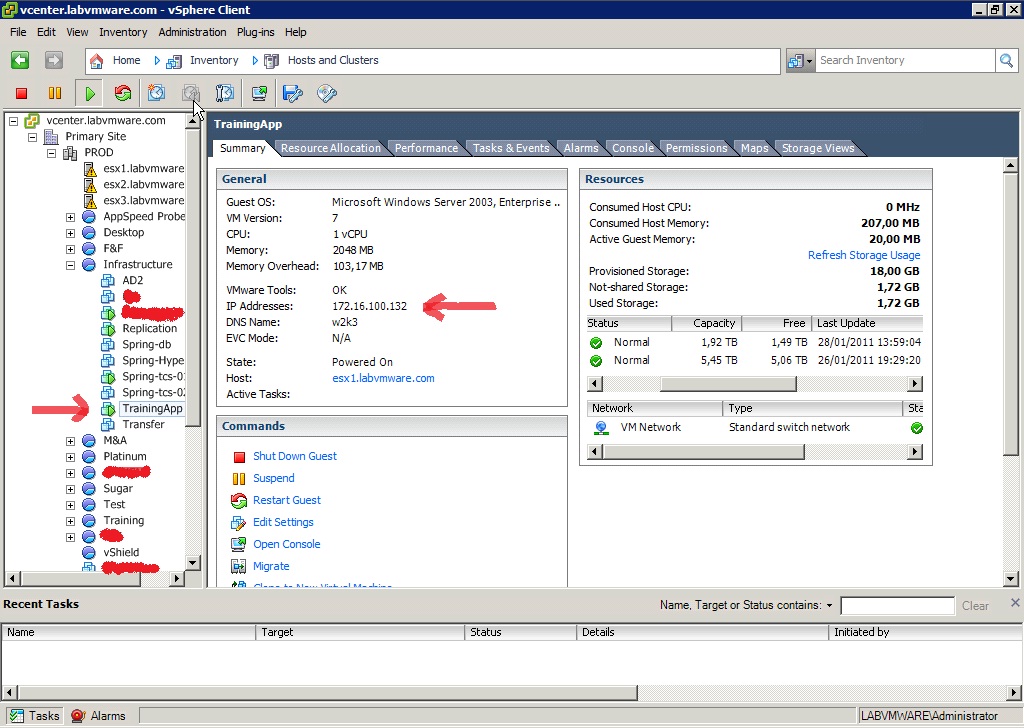Click the Migrate command icon
The width and height of the screenshot is (1024, 728).
click(x=239, y=567)
